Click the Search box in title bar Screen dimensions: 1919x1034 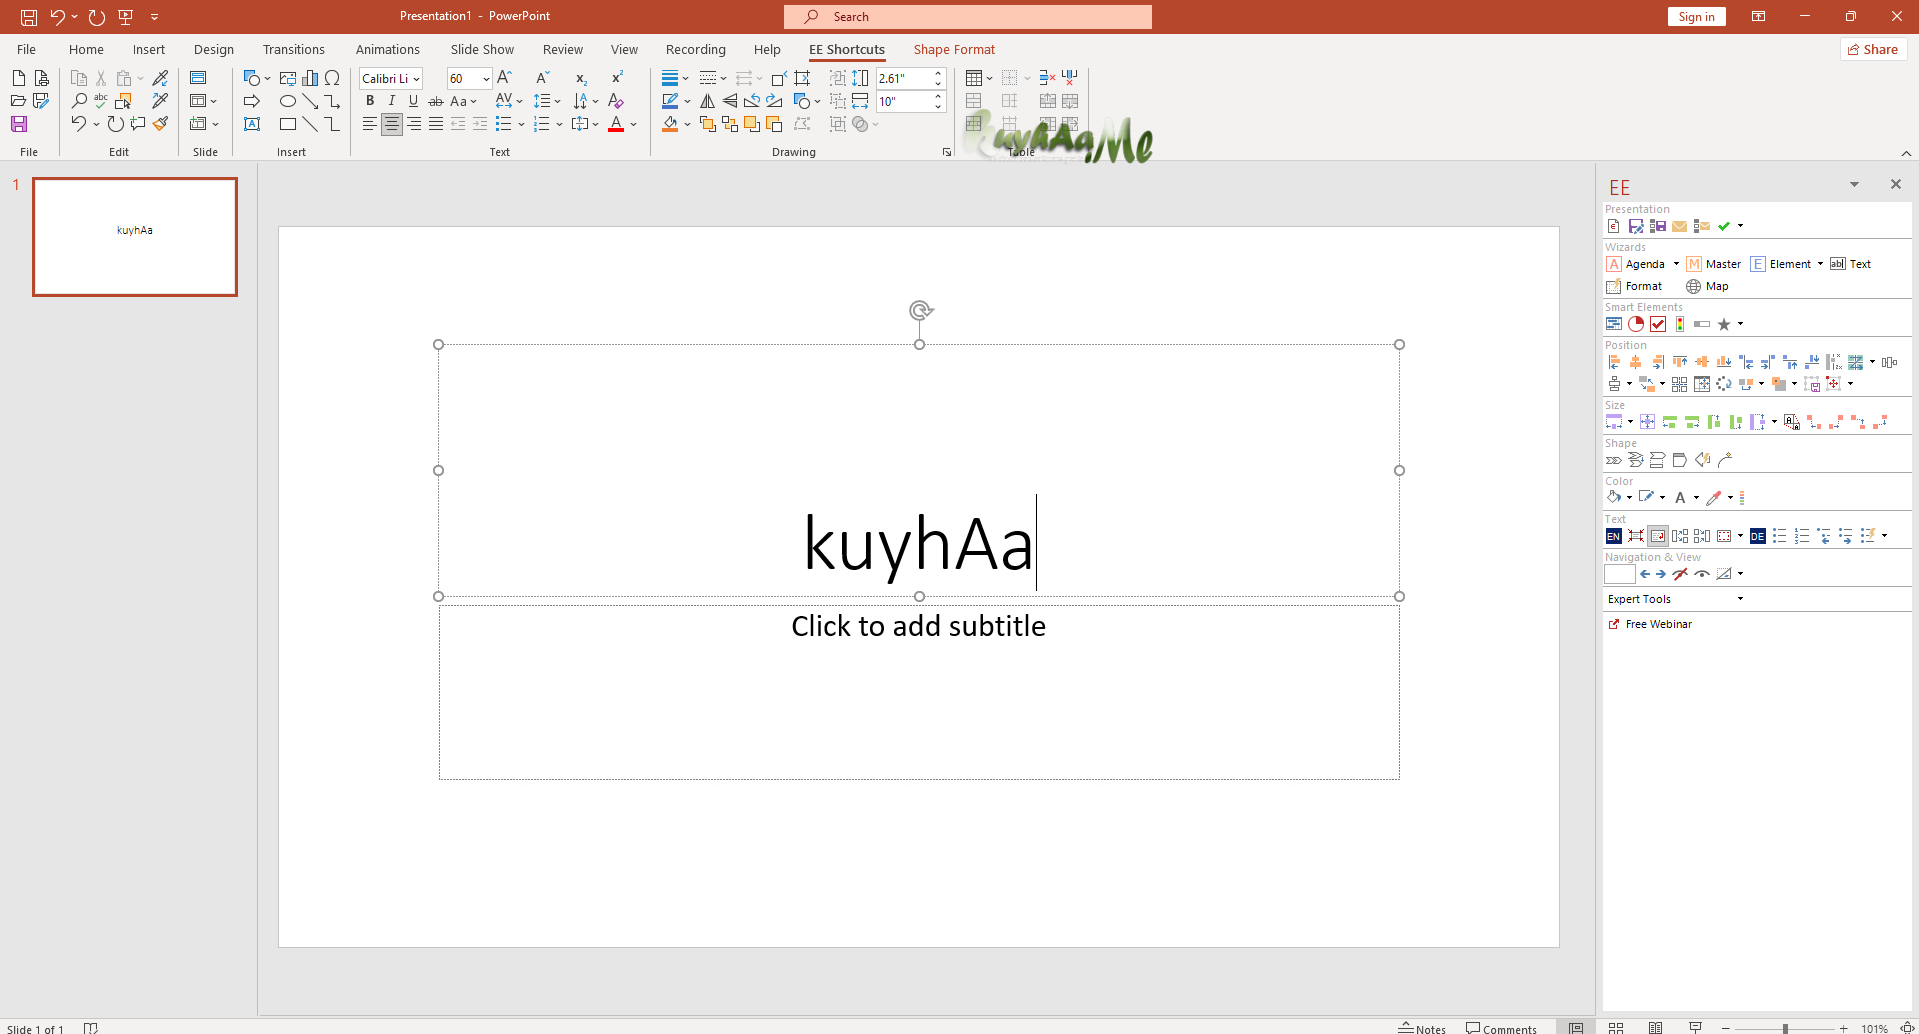pyautogui.click(x=968, y=16)
